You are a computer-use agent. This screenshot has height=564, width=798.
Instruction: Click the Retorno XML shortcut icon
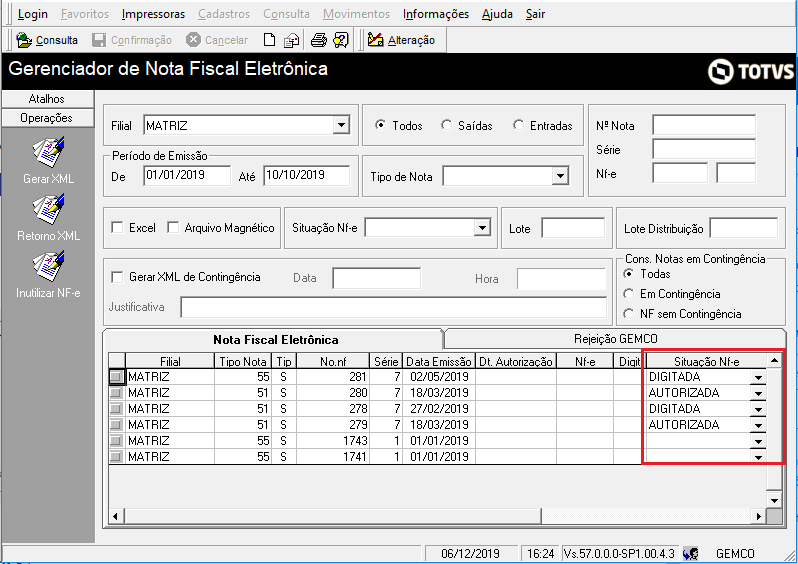48,209
